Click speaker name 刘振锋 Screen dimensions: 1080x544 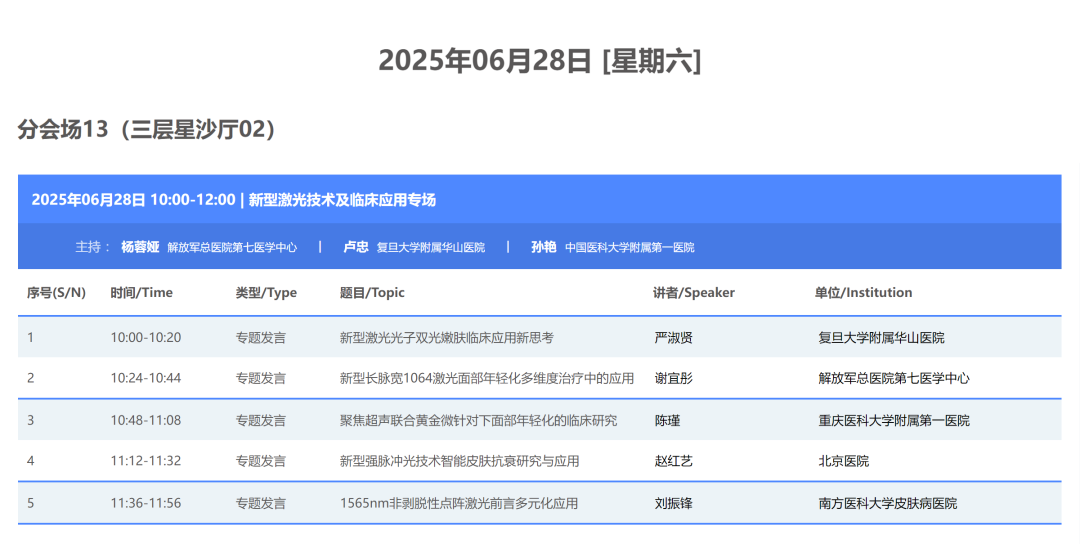pyautogui.click(x=674, y=503)
